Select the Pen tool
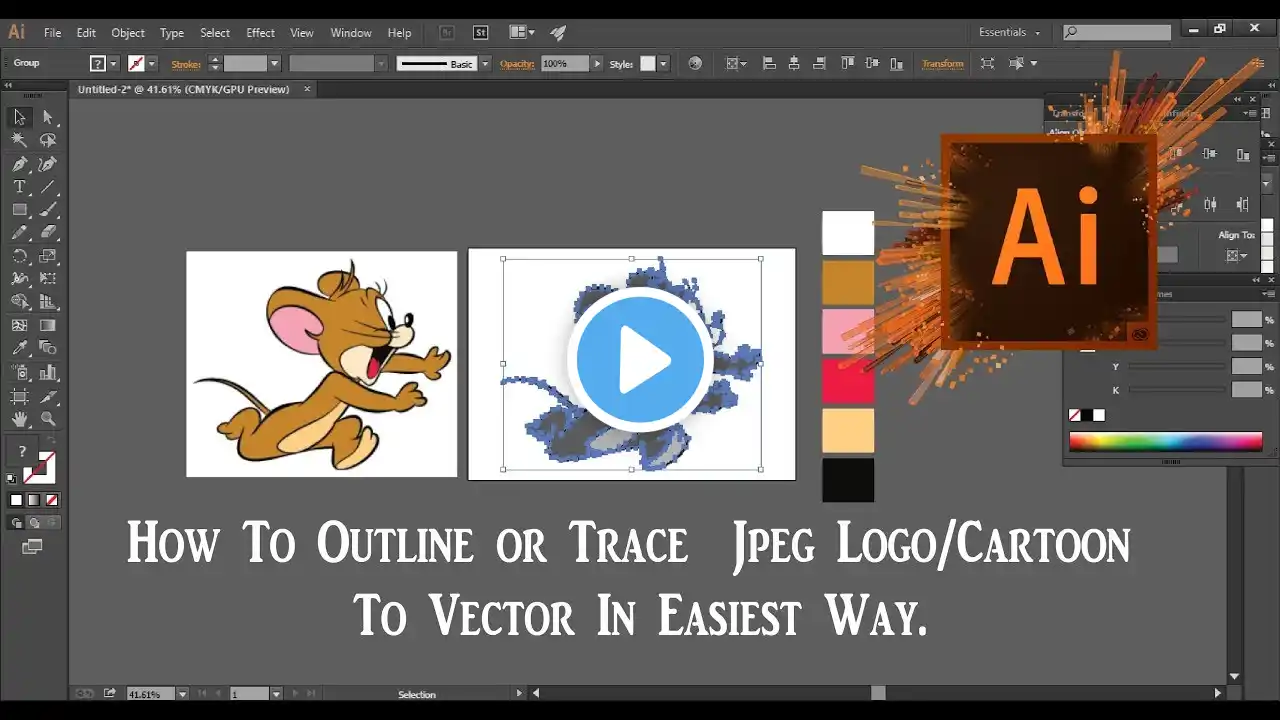 19,164
